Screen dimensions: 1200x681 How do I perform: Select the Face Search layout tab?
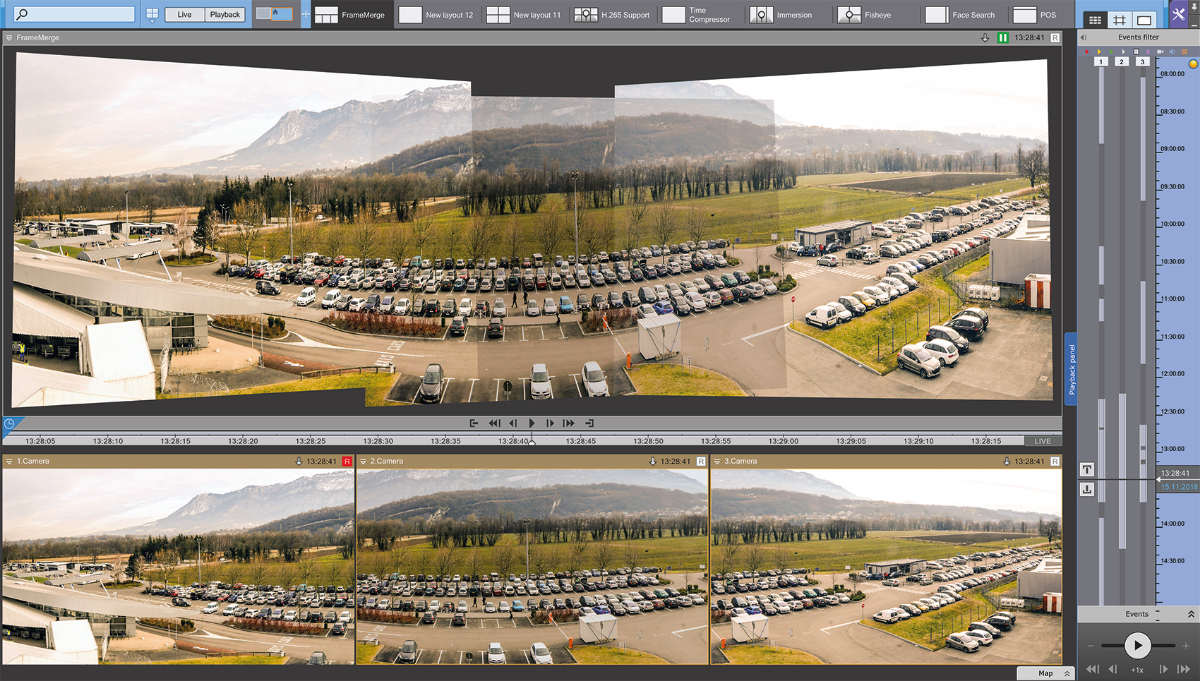click(960, 15)
